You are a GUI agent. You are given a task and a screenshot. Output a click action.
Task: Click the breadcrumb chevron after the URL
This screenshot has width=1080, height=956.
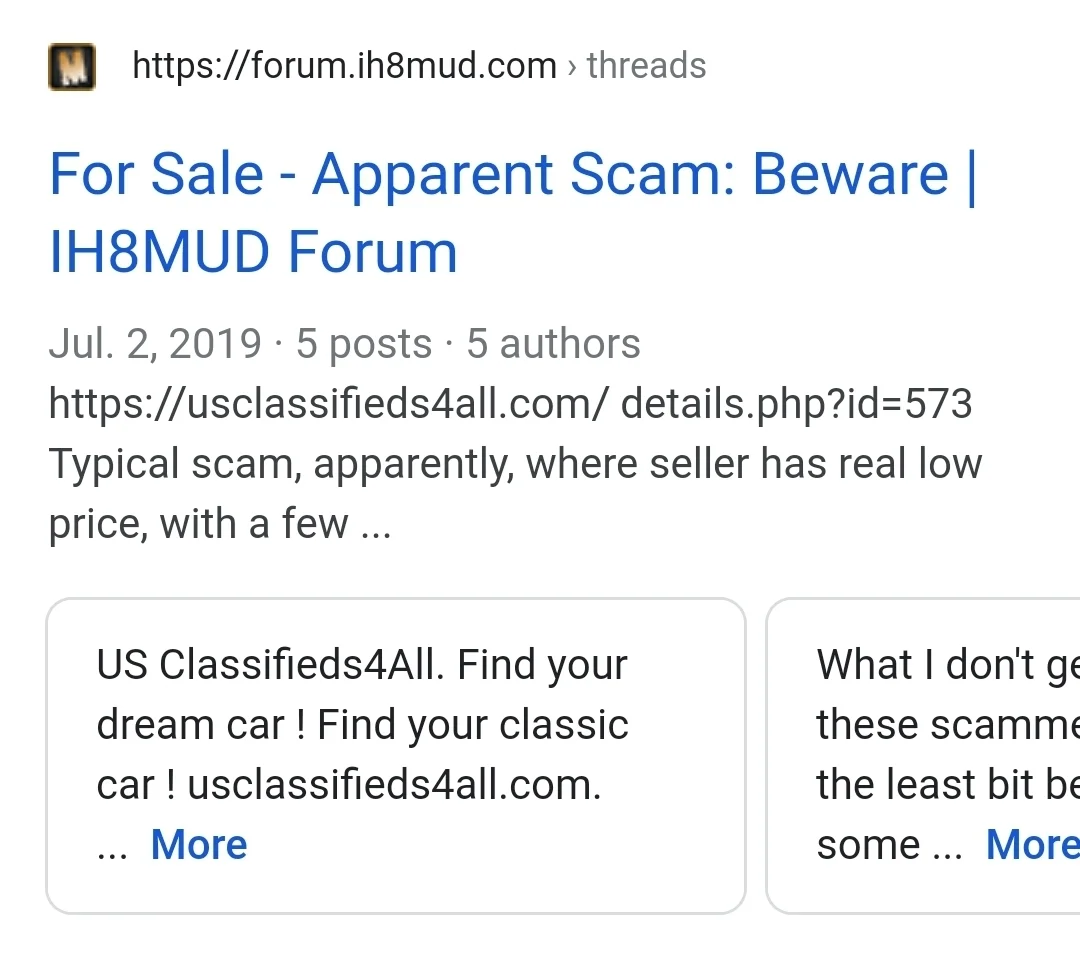pyautogui.click(x=572, y=67)
